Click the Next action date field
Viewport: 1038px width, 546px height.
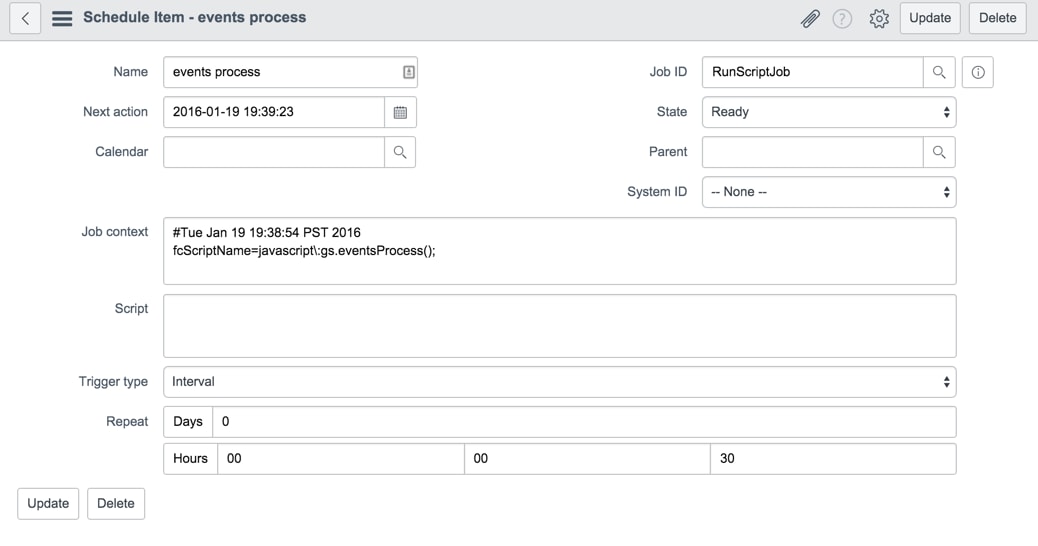pos(274,112)
